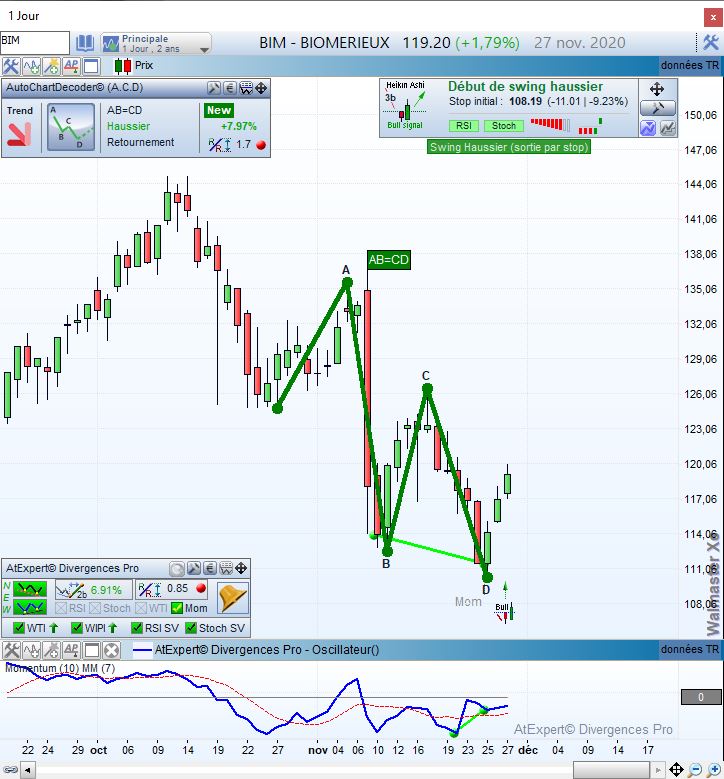
Task: Click the upper green divergence pattern icon
Action: (x=30, y=590)
